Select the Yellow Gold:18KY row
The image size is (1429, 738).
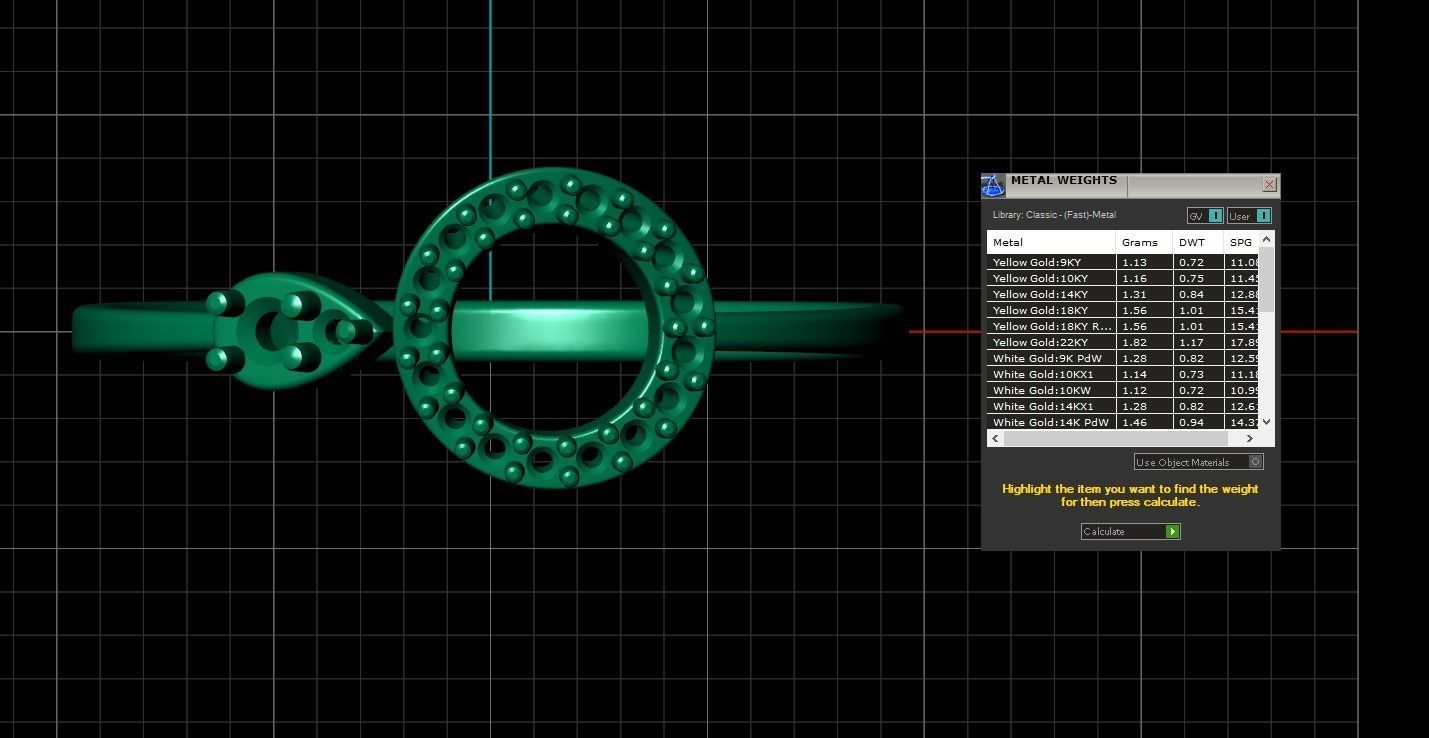click(1123, 310)
